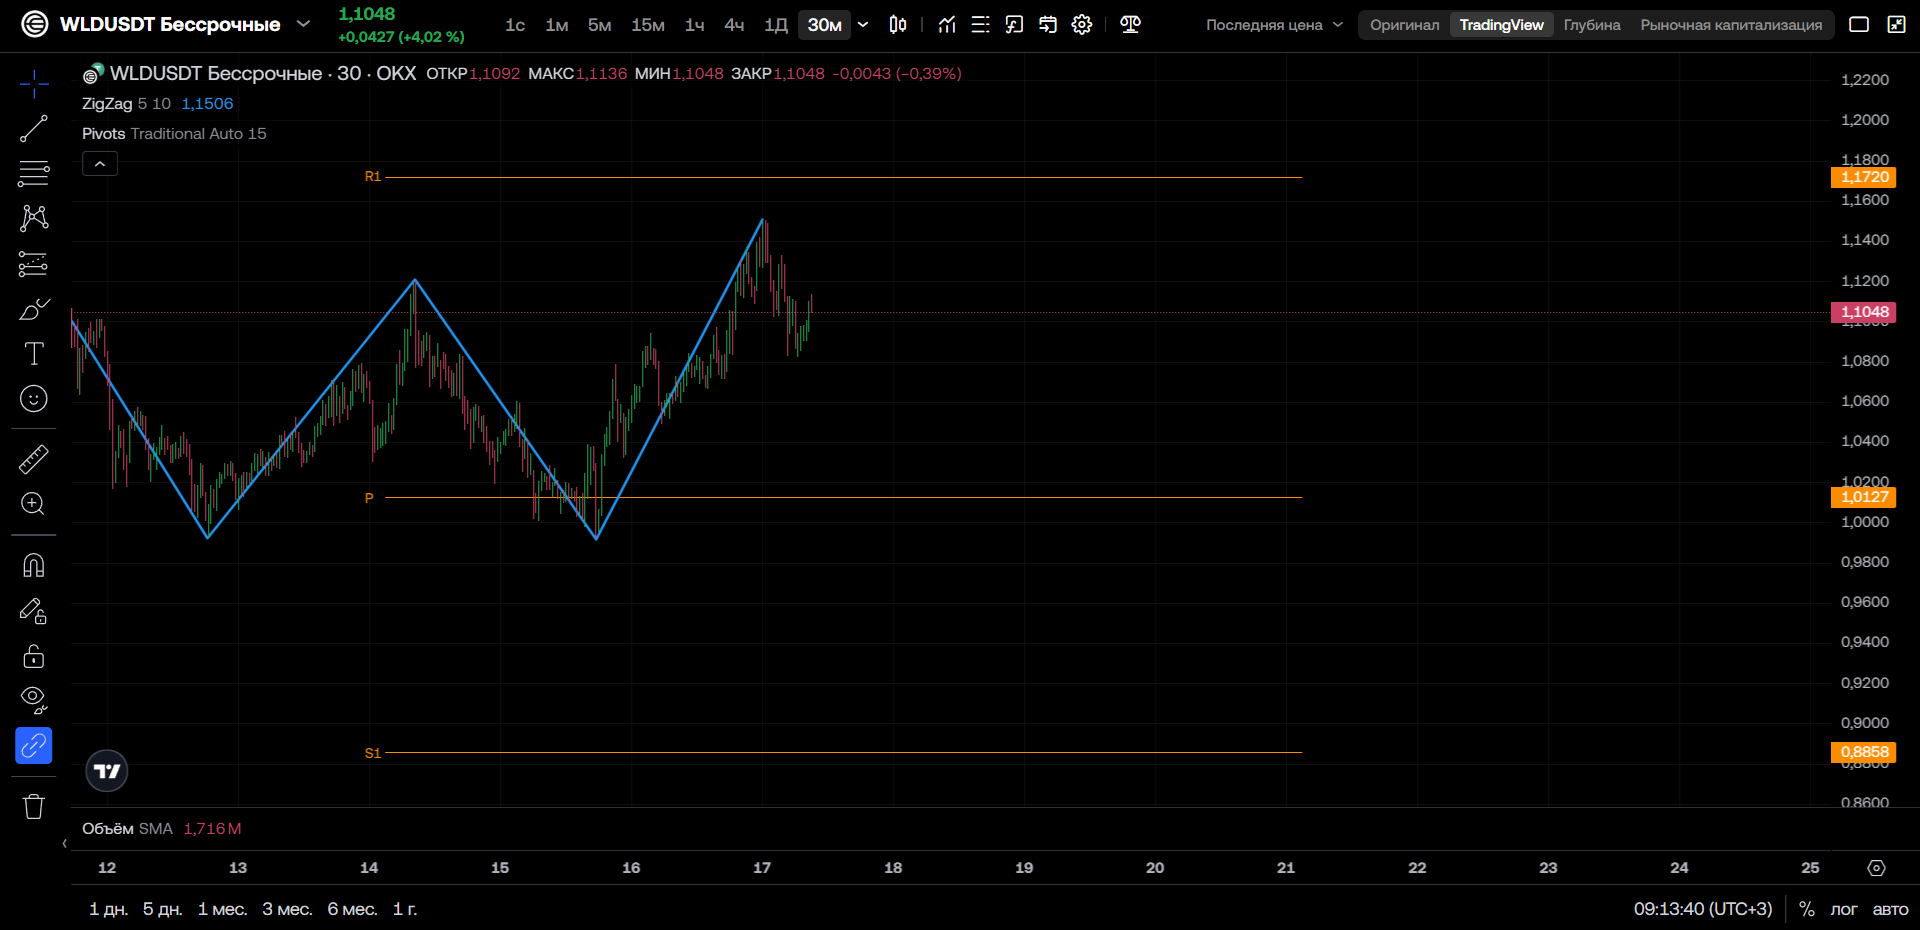Image resolution: width=1920 pixels, height=930 pixels.
Task: Toggle lock all drawing tools
Action: point(33,656)
